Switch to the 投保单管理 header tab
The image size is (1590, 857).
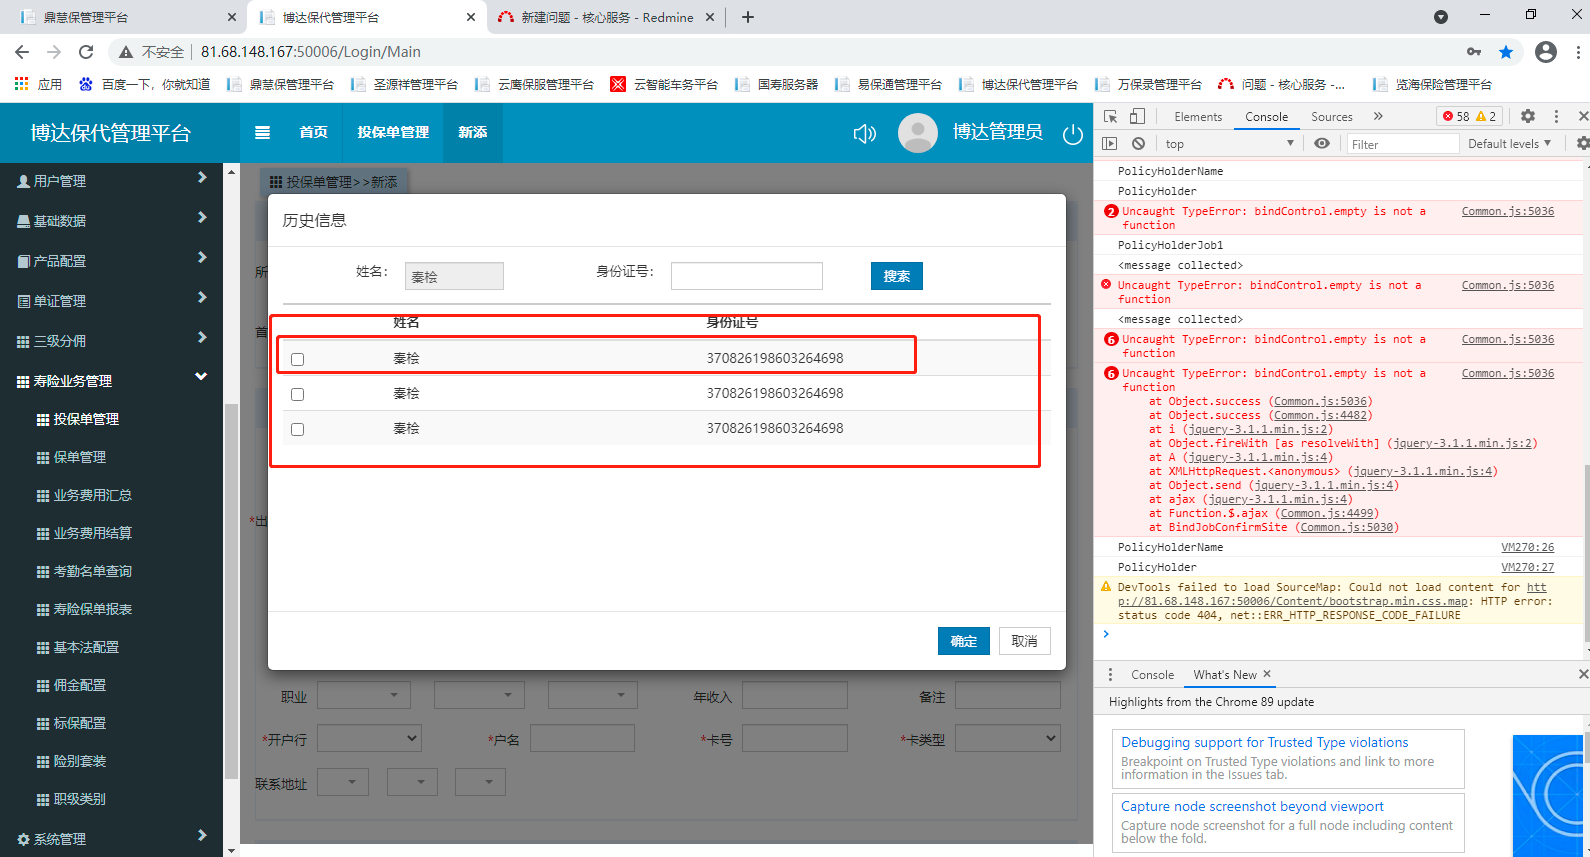point(393,132)
